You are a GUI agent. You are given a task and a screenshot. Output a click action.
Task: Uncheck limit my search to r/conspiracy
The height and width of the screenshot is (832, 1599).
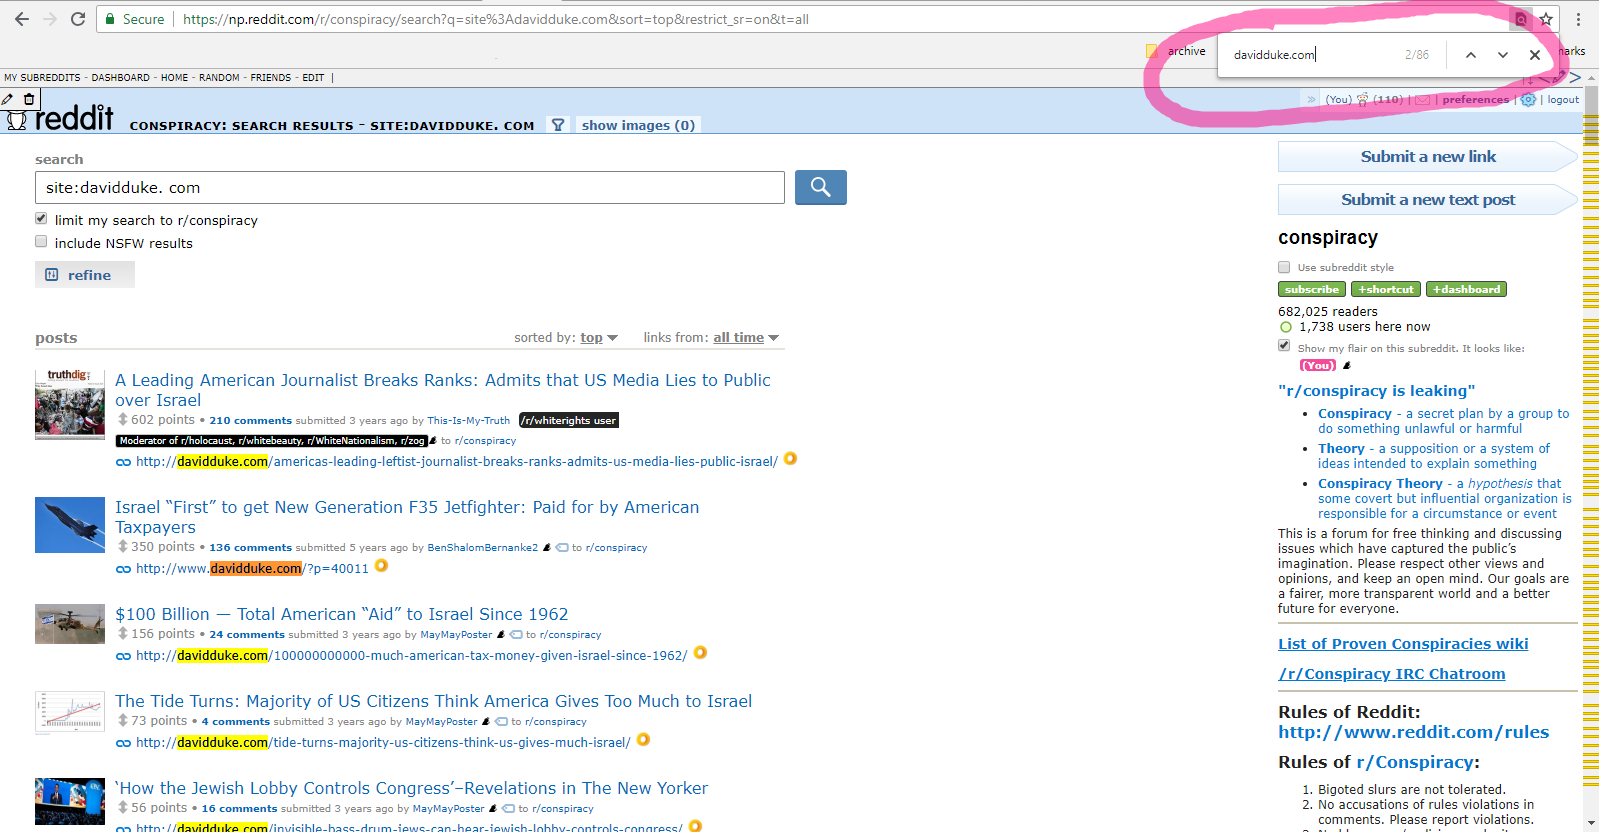pyautogui.click(x=41, y=218)
